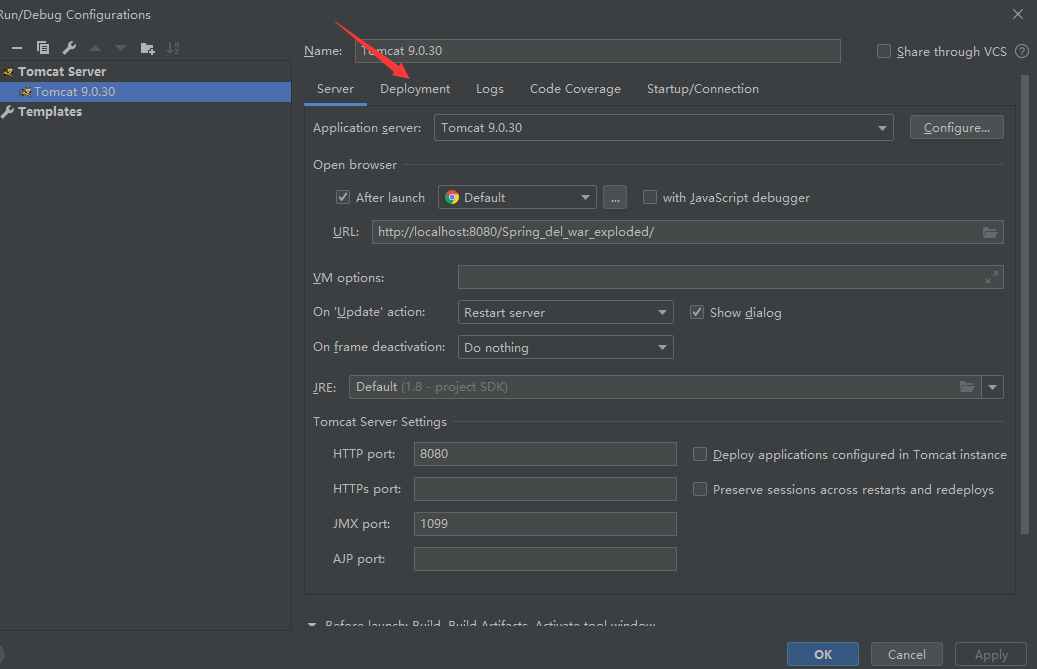
Task: Click the folder icon in URL field
Action: 989,232
